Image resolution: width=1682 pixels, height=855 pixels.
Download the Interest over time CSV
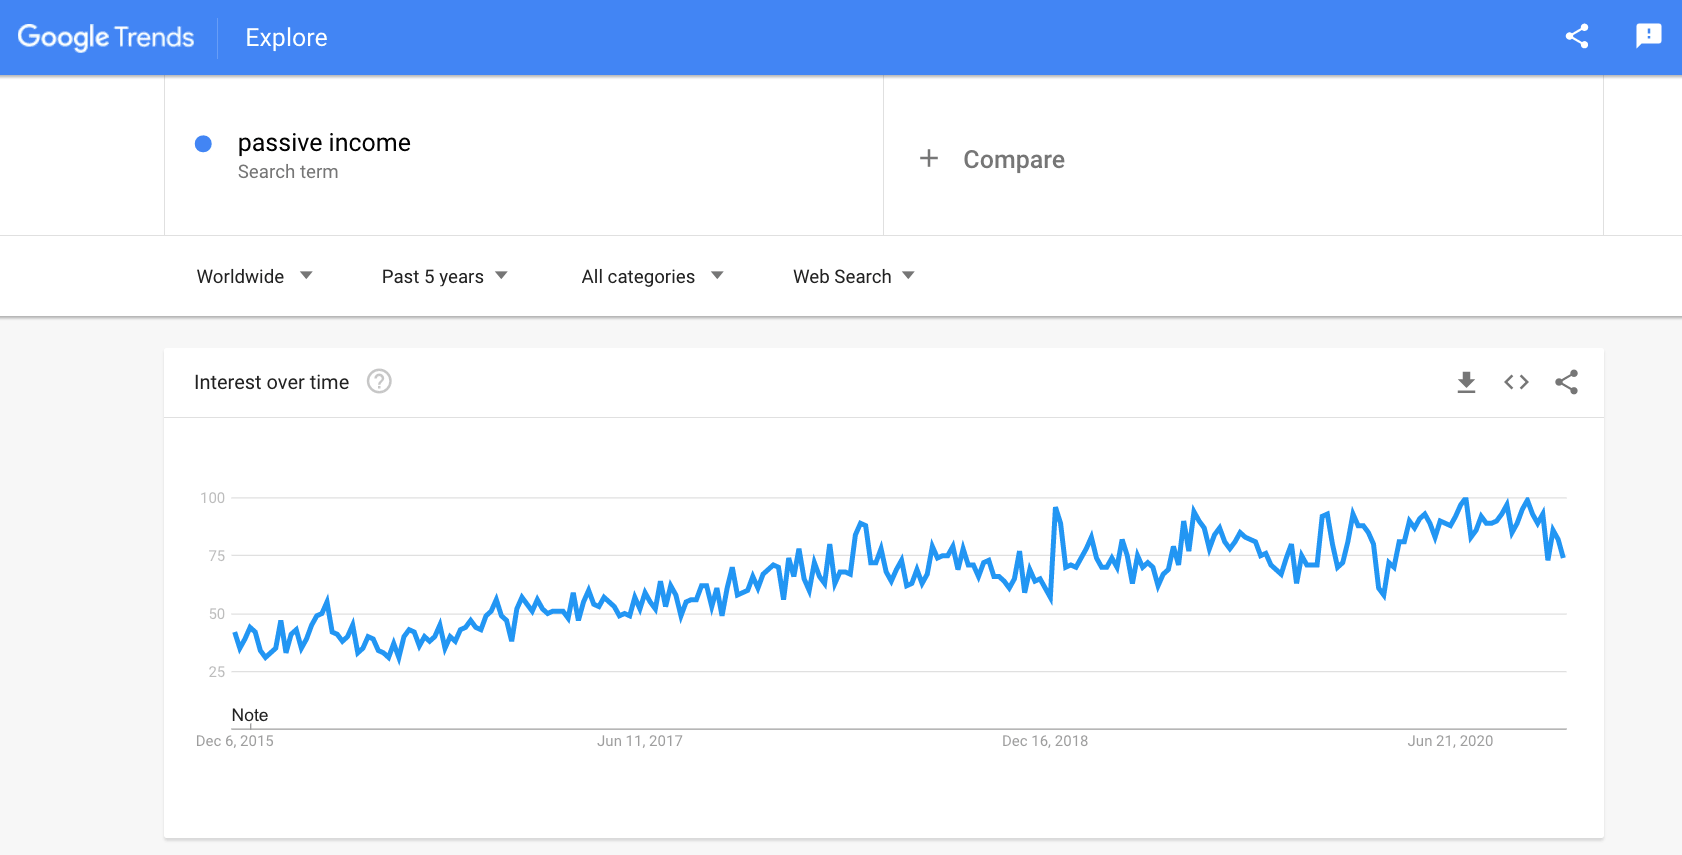coord(1466,382)
